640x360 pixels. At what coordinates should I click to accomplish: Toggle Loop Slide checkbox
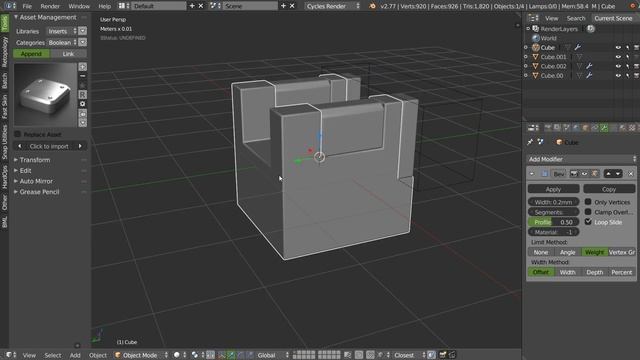[588, 222]
